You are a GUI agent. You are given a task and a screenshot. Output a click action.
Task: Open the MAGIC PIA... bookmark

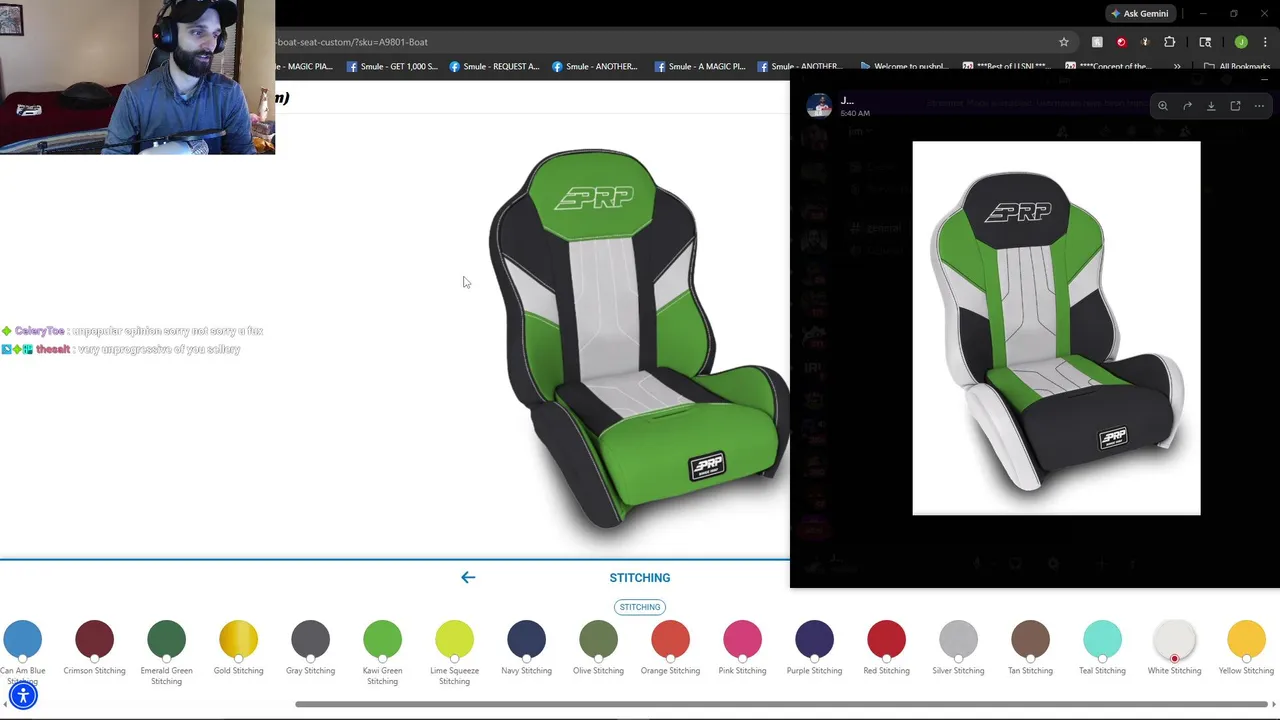304,67
